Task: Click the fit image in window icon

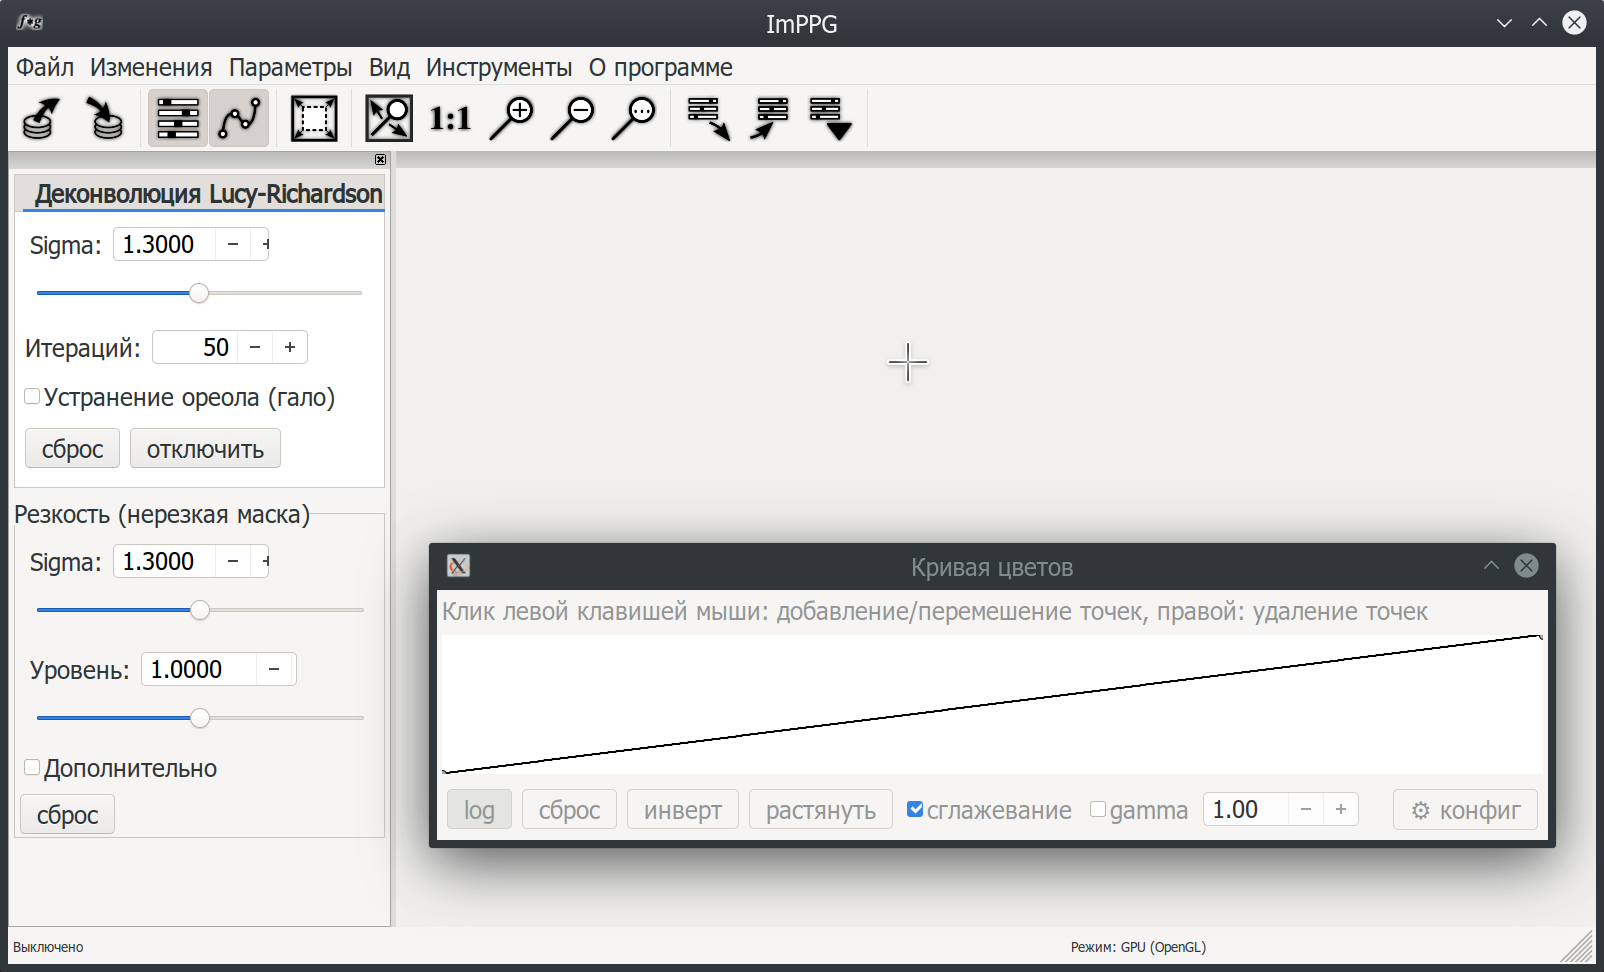Action: point(389,118)
